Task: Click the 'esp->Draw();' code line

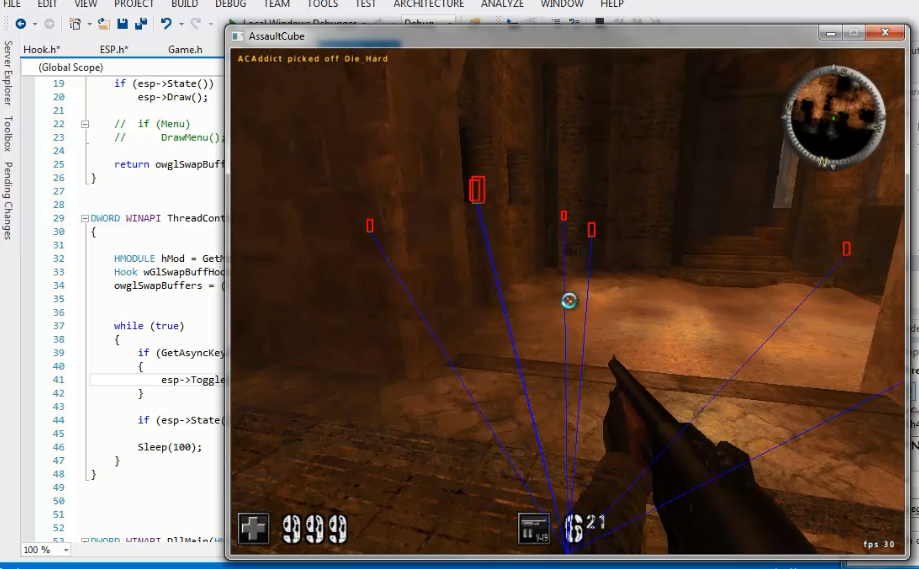Action: pyautogui.click(x=172, y=97)
